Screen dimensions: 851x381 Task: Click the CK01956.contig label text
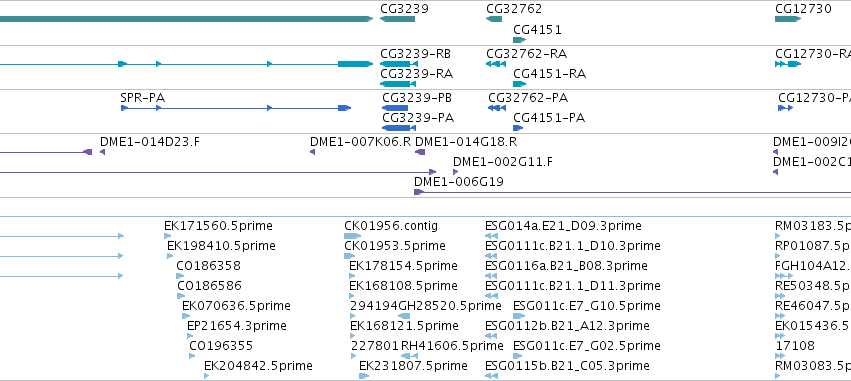pos(391,226)
